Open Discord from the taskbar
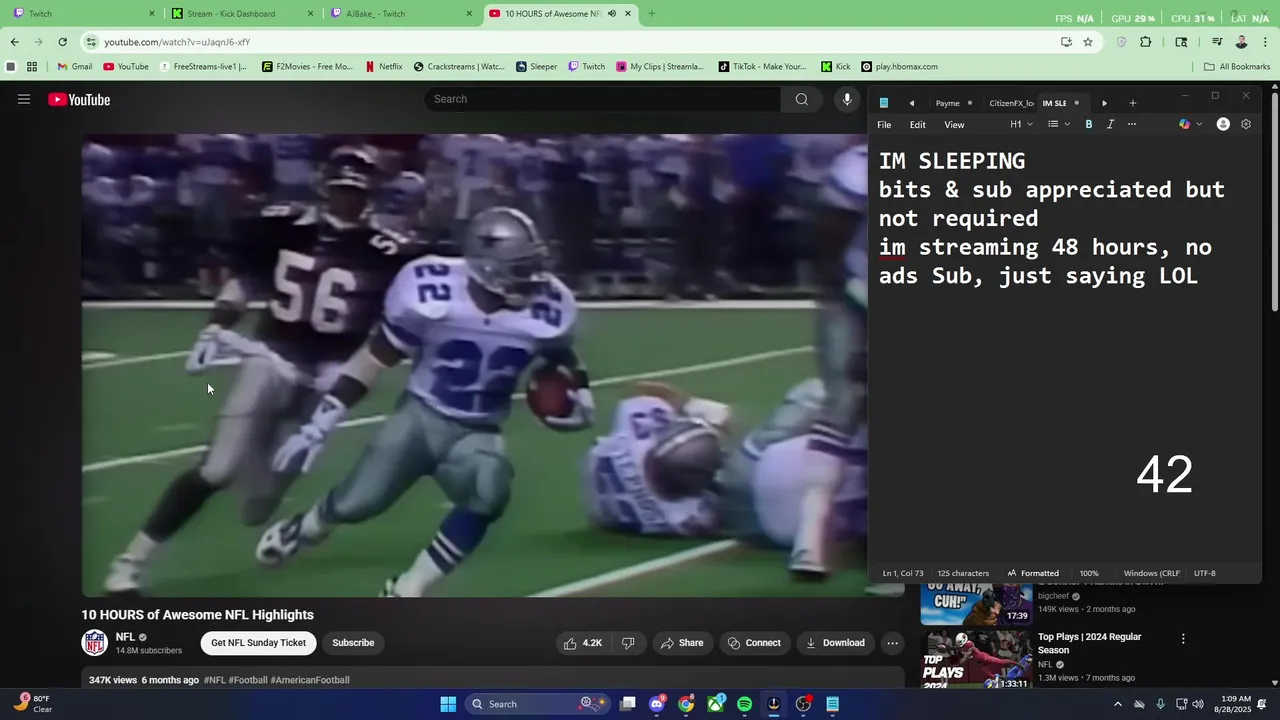This screenshot has width=1280, height=720. click(657, 704)
